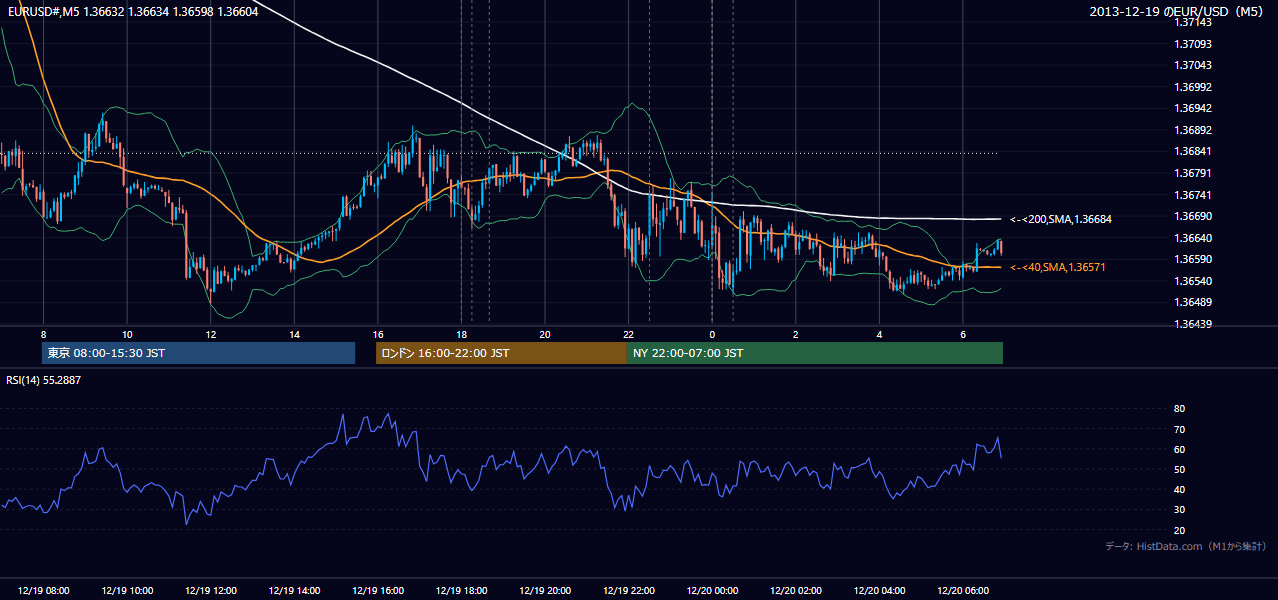Select the 12/19 10:00 time label

[127, 591]
